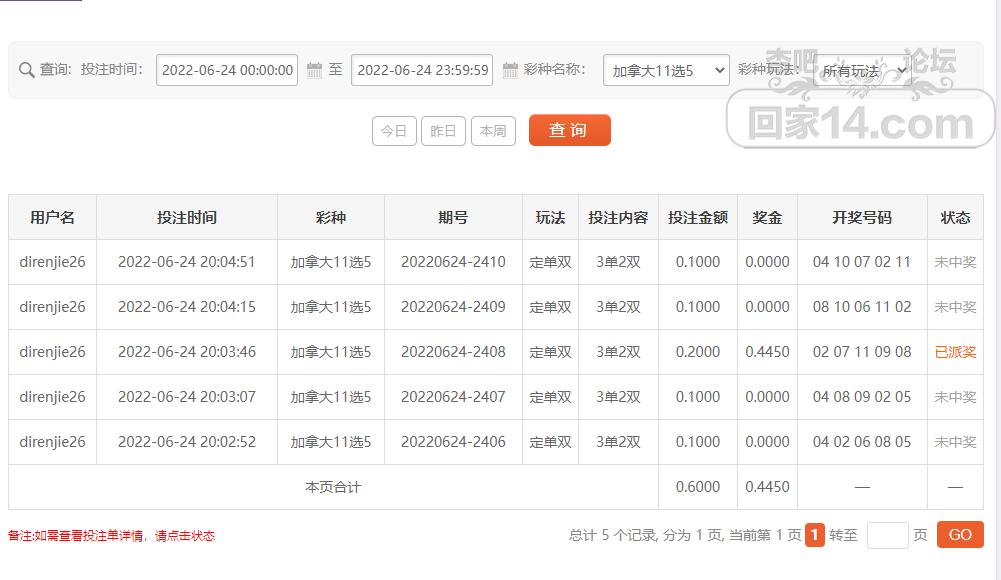Viewport: 1001px width, 580px height.
Task: Click the orange GO button
Action: tap(958, 535)
